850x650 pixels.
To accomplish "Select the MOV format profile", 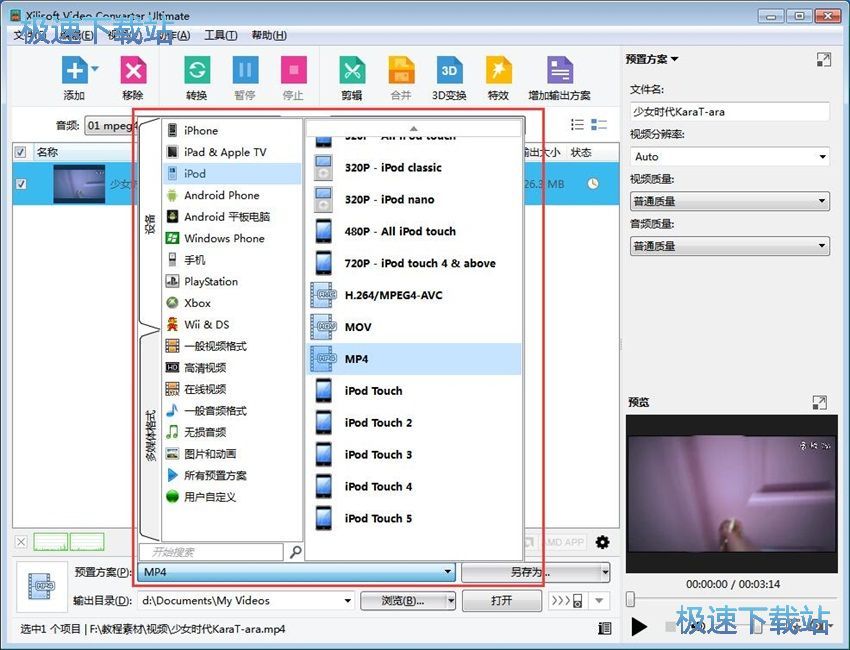I will 414,327.
